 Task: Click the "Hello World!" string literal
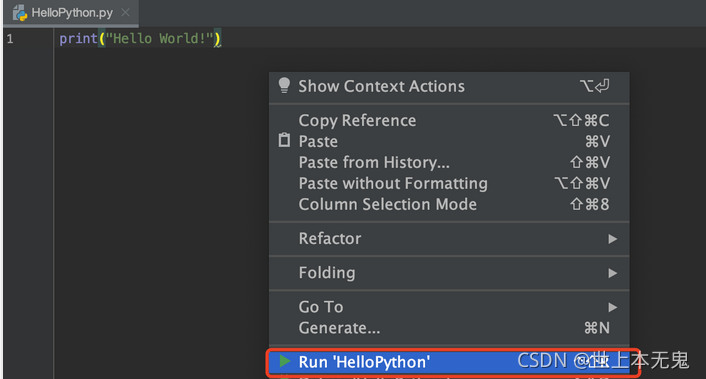[159, 39]
